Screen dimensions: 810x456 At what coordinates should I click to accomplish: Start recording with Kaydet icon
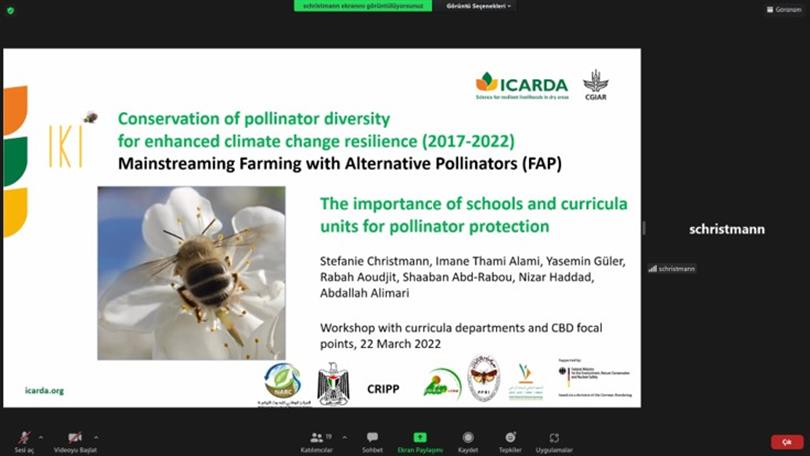(x=467, y=441)
